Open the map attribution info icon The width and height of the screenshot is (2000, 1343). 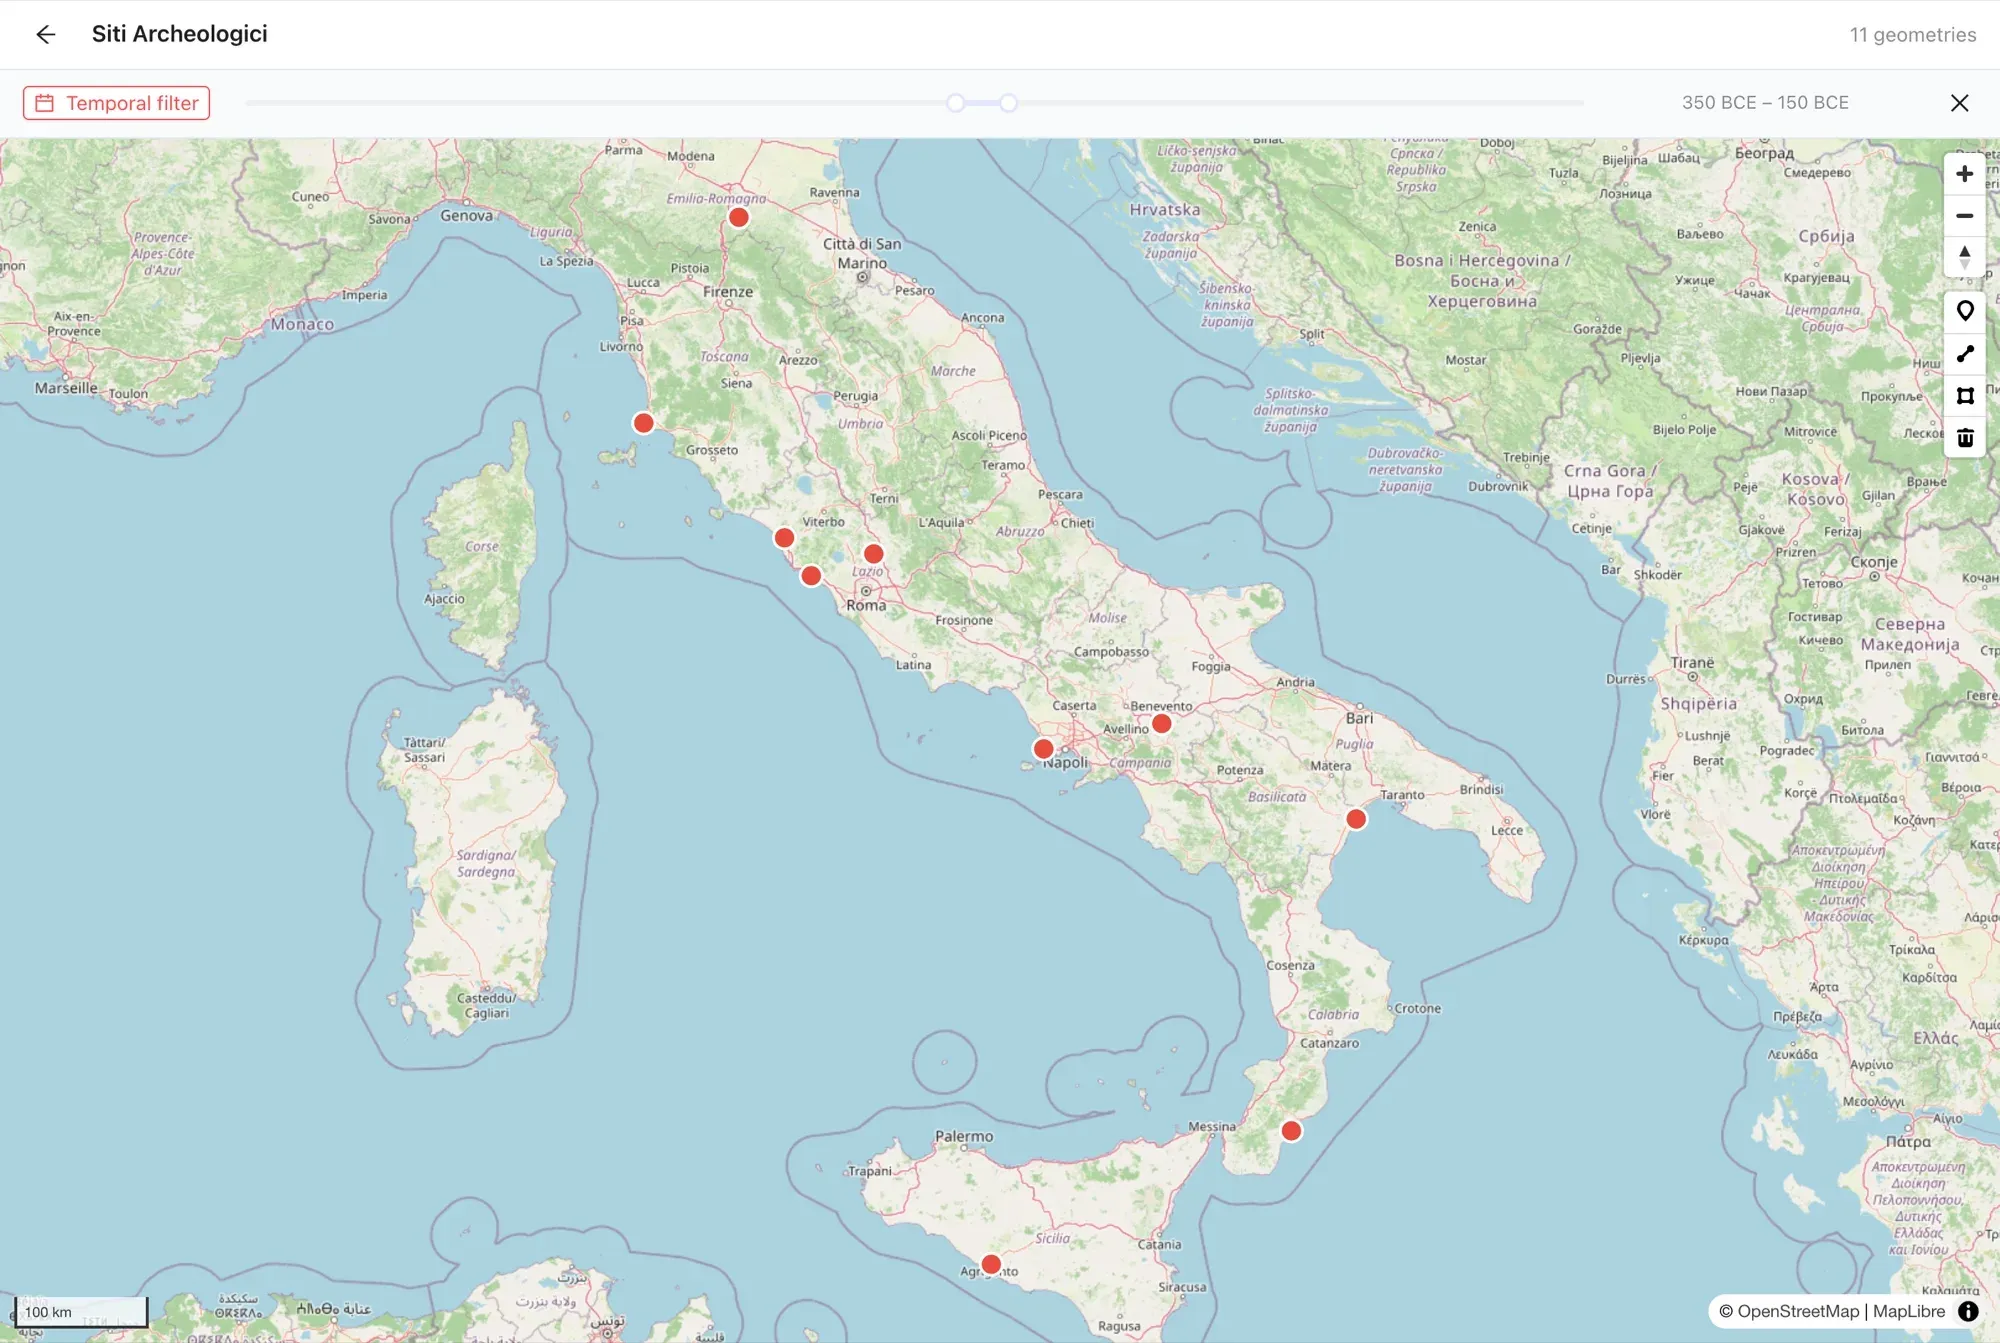1968,1311
